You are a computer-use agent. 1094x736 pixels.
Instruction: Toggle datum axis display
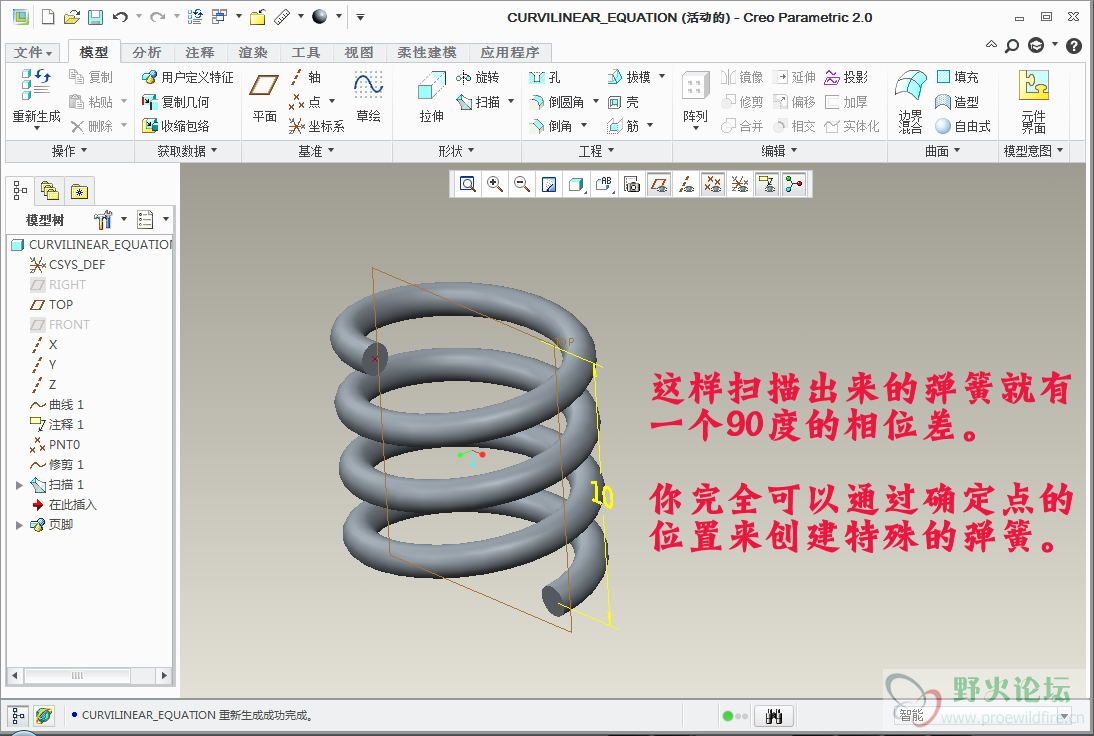[686, 184]
